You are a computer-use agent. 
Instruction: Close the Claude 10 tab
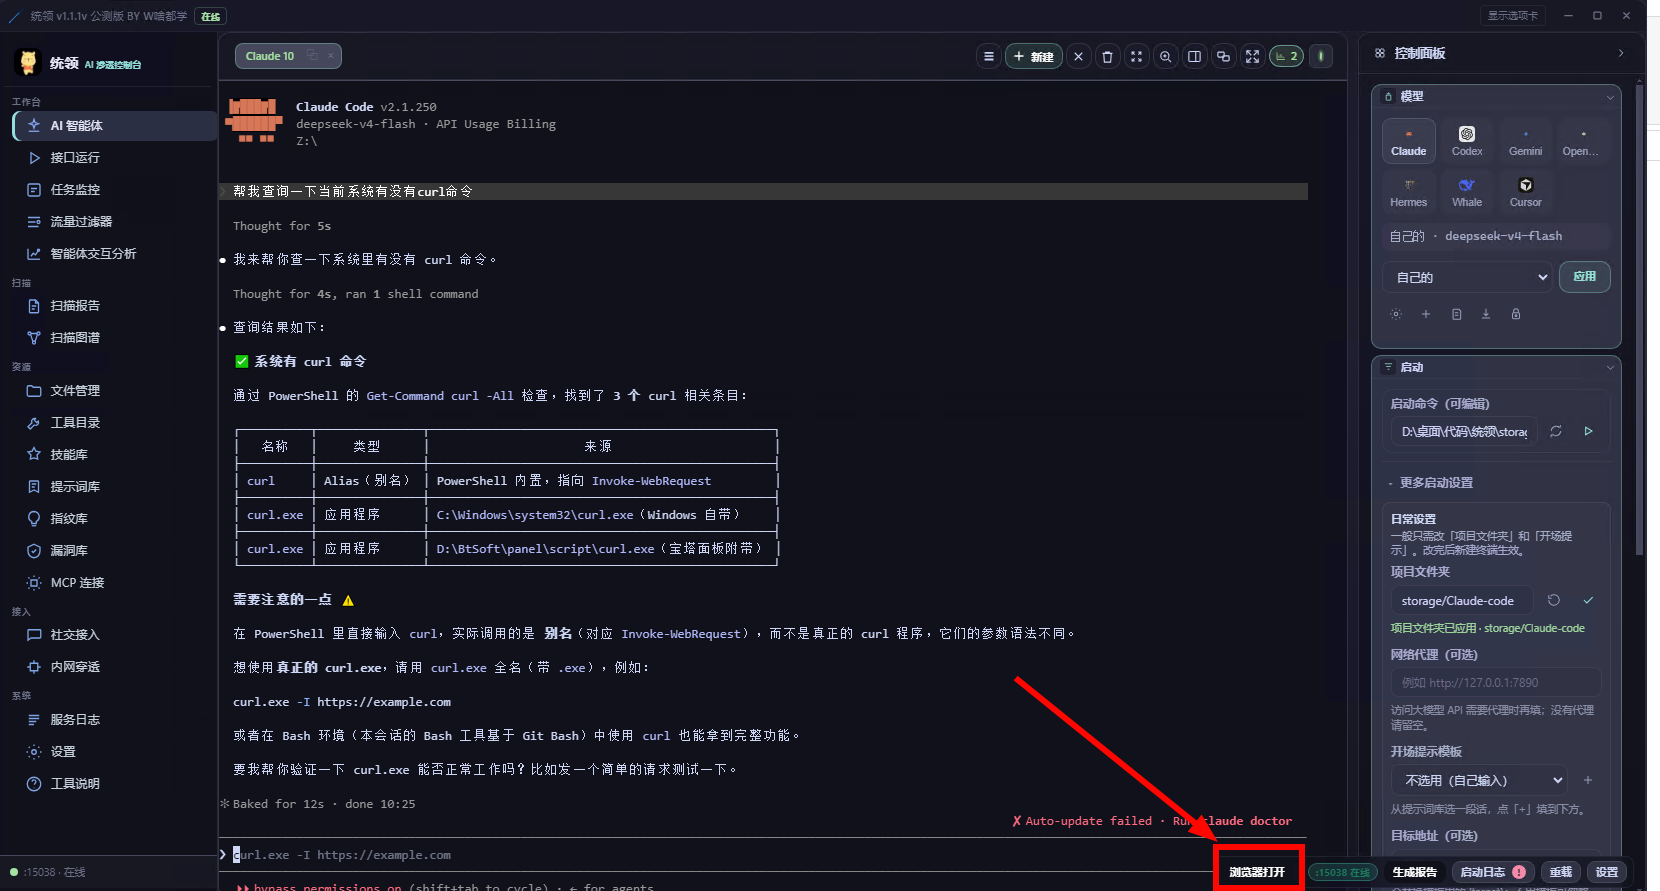click(x=331, y=56)
